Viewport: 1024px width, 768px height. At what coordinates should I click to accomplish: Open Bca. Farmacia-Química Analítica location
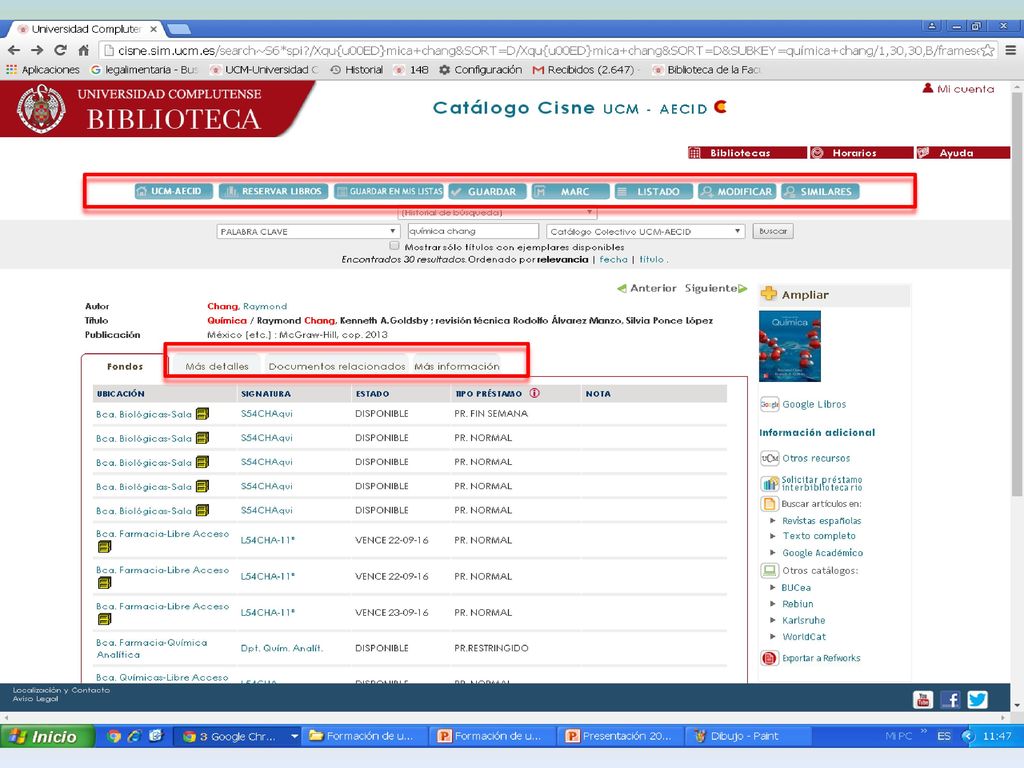[152, 648]
